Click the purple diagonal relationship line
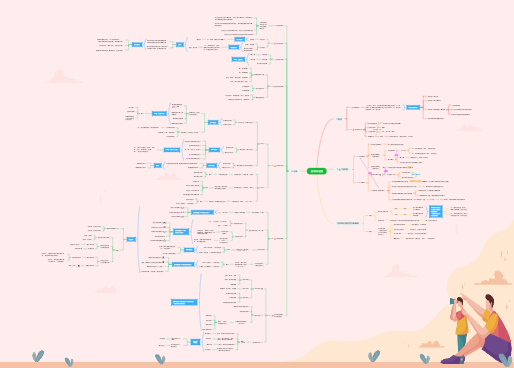Image resolution: width=514 pixels, height=368 pixels. pyautogui.click(x=369, y=173)
